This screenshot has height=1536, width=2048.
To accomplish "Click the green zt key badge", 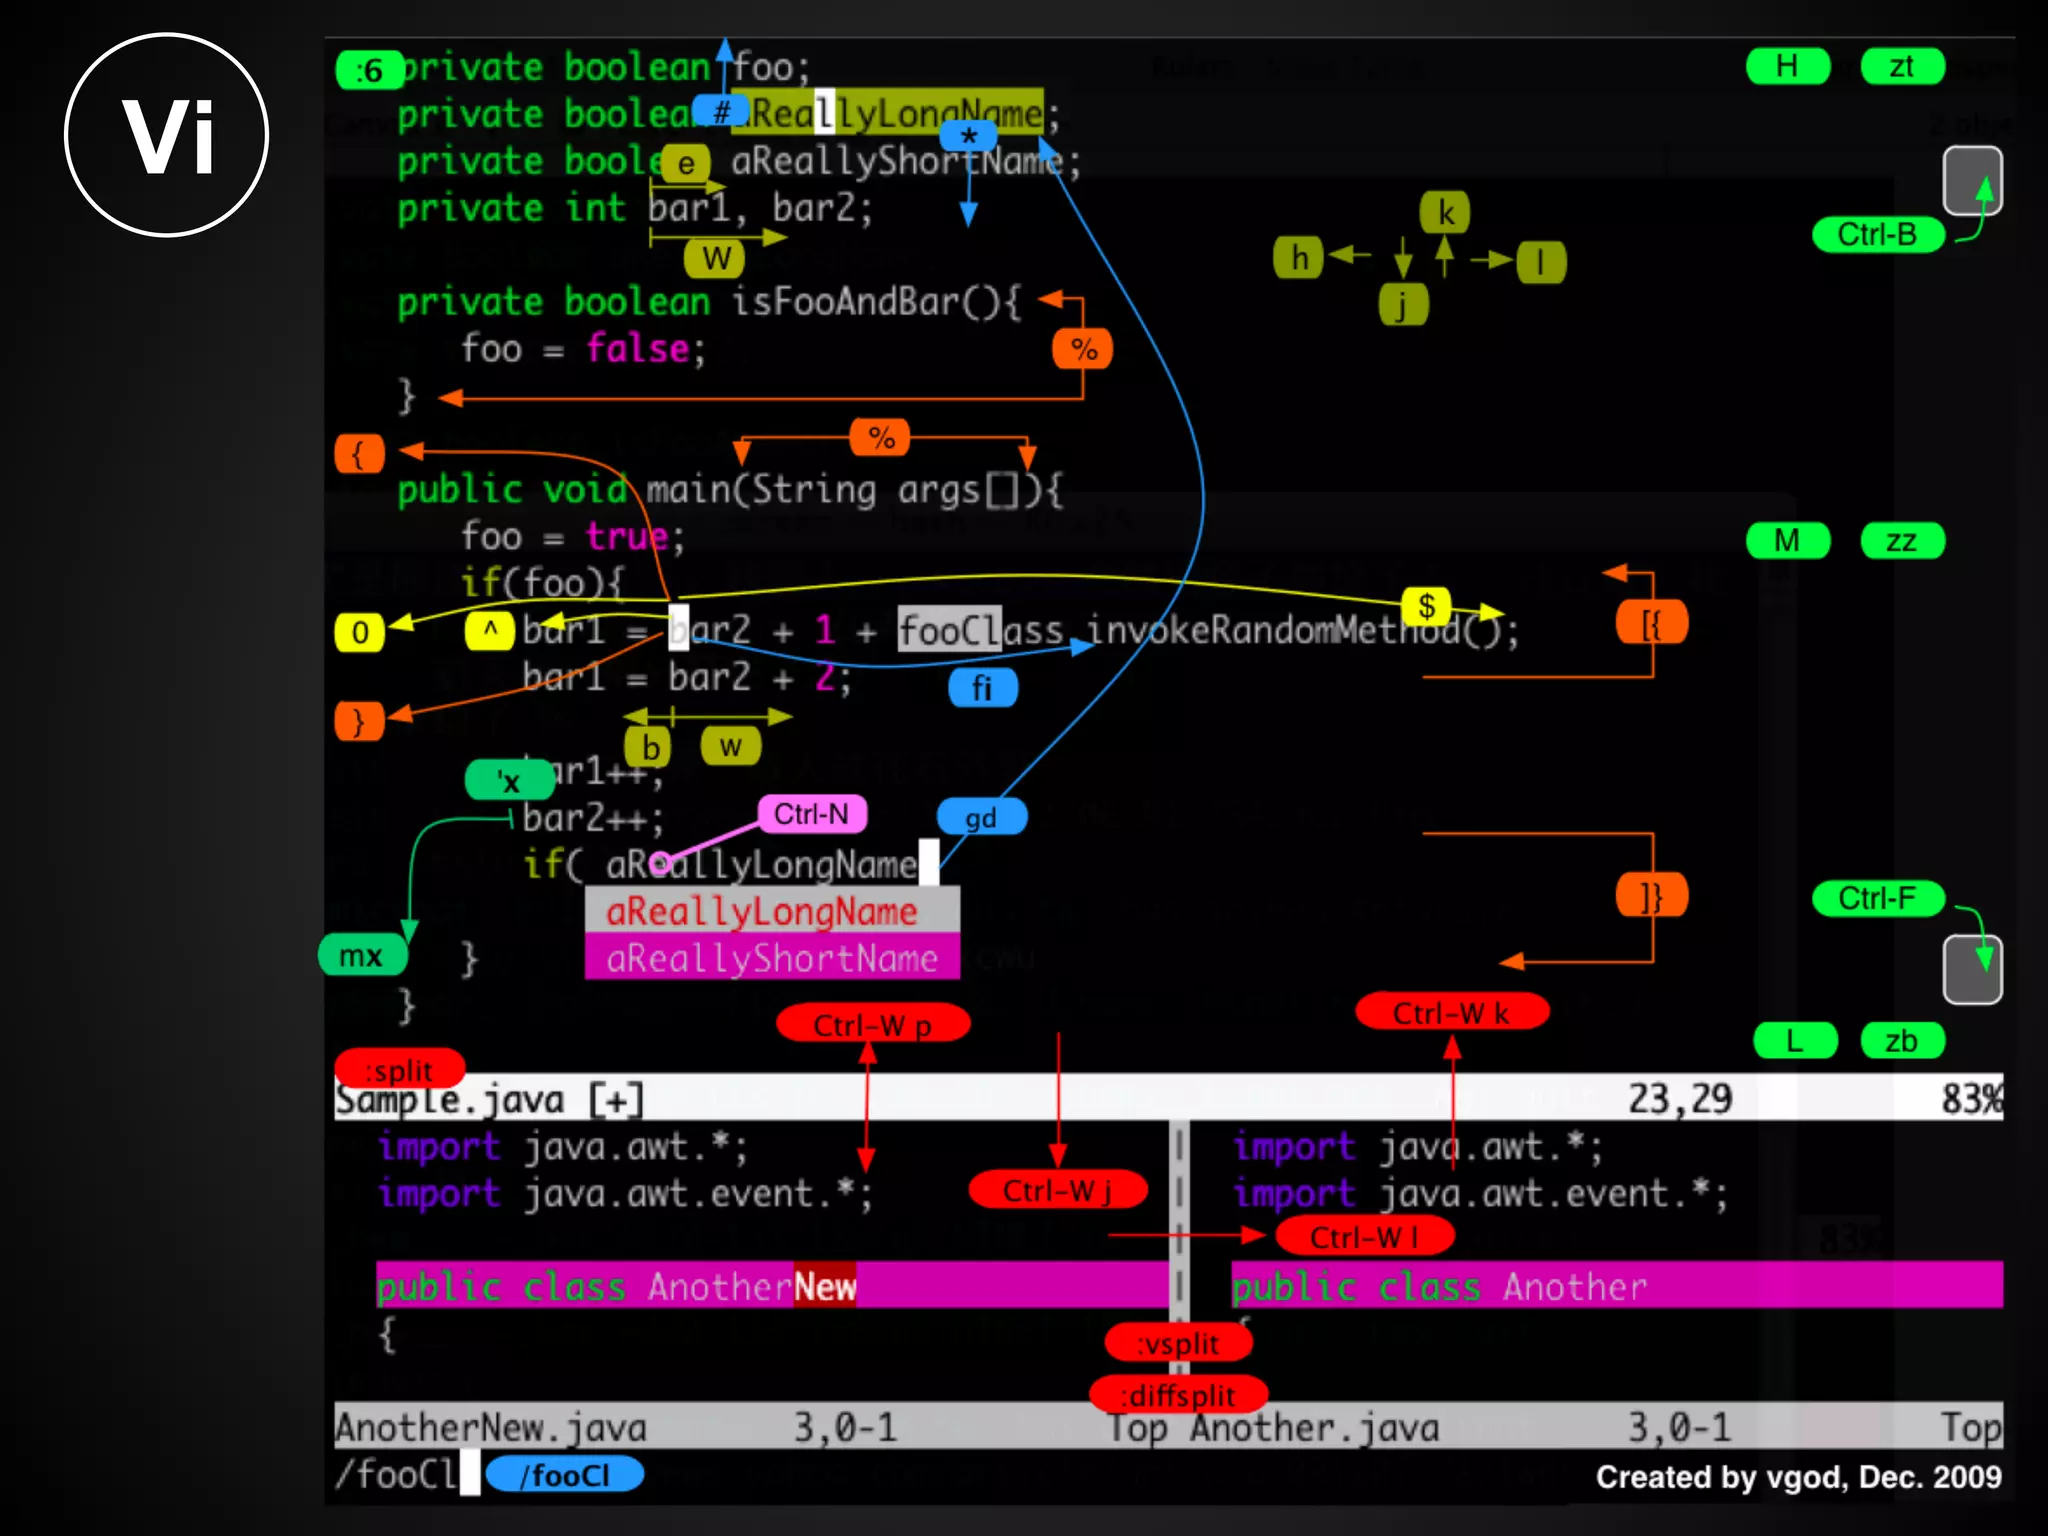I will coord(1901,67).
